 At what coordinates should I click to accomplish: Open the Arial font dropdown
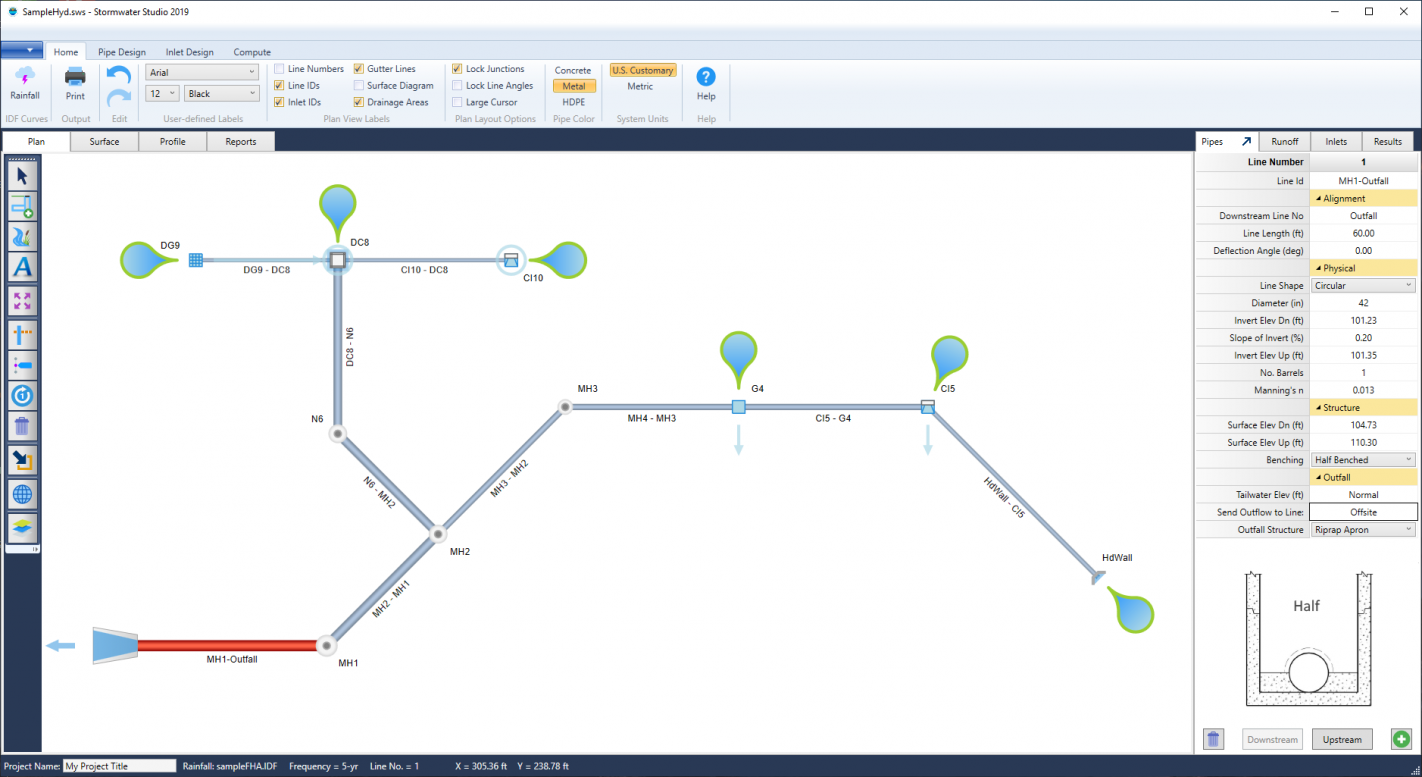click(x=202, y=72)
